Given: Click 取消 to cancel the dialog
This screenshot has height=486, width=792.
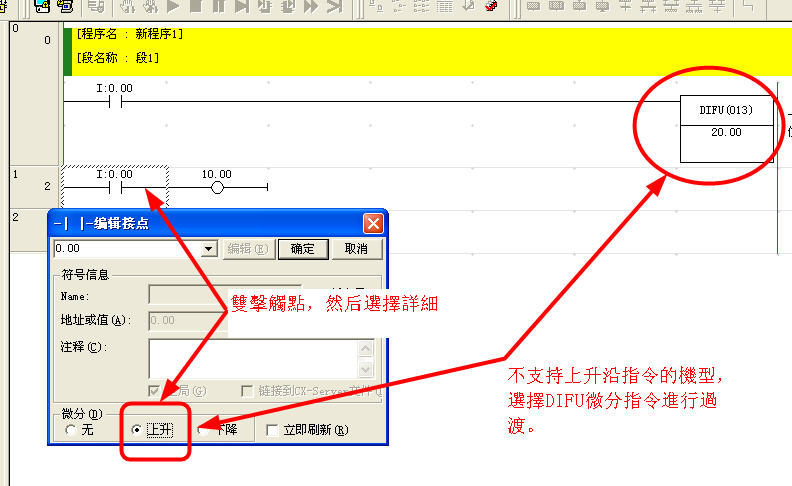Looking at the screenshot, I should (x=356, y=249).
